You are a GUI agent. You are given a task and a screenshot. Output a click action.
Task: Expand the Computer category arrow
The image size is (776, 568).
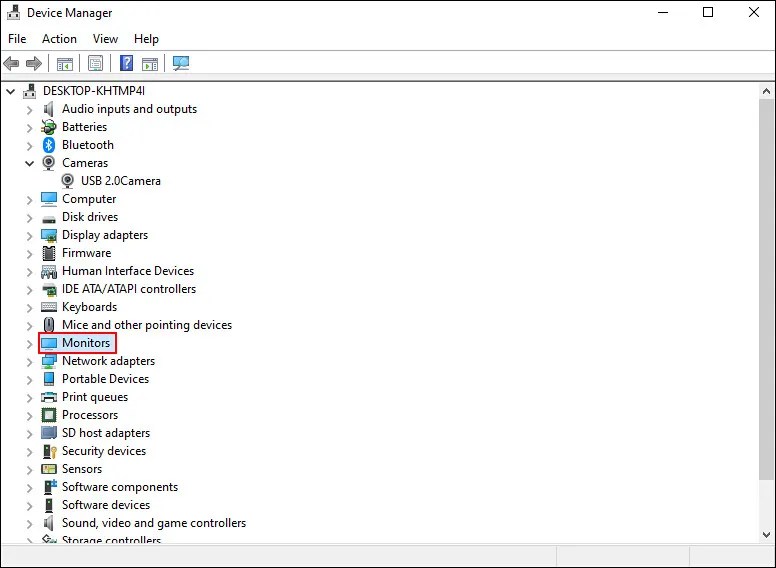tap(29, 199)
